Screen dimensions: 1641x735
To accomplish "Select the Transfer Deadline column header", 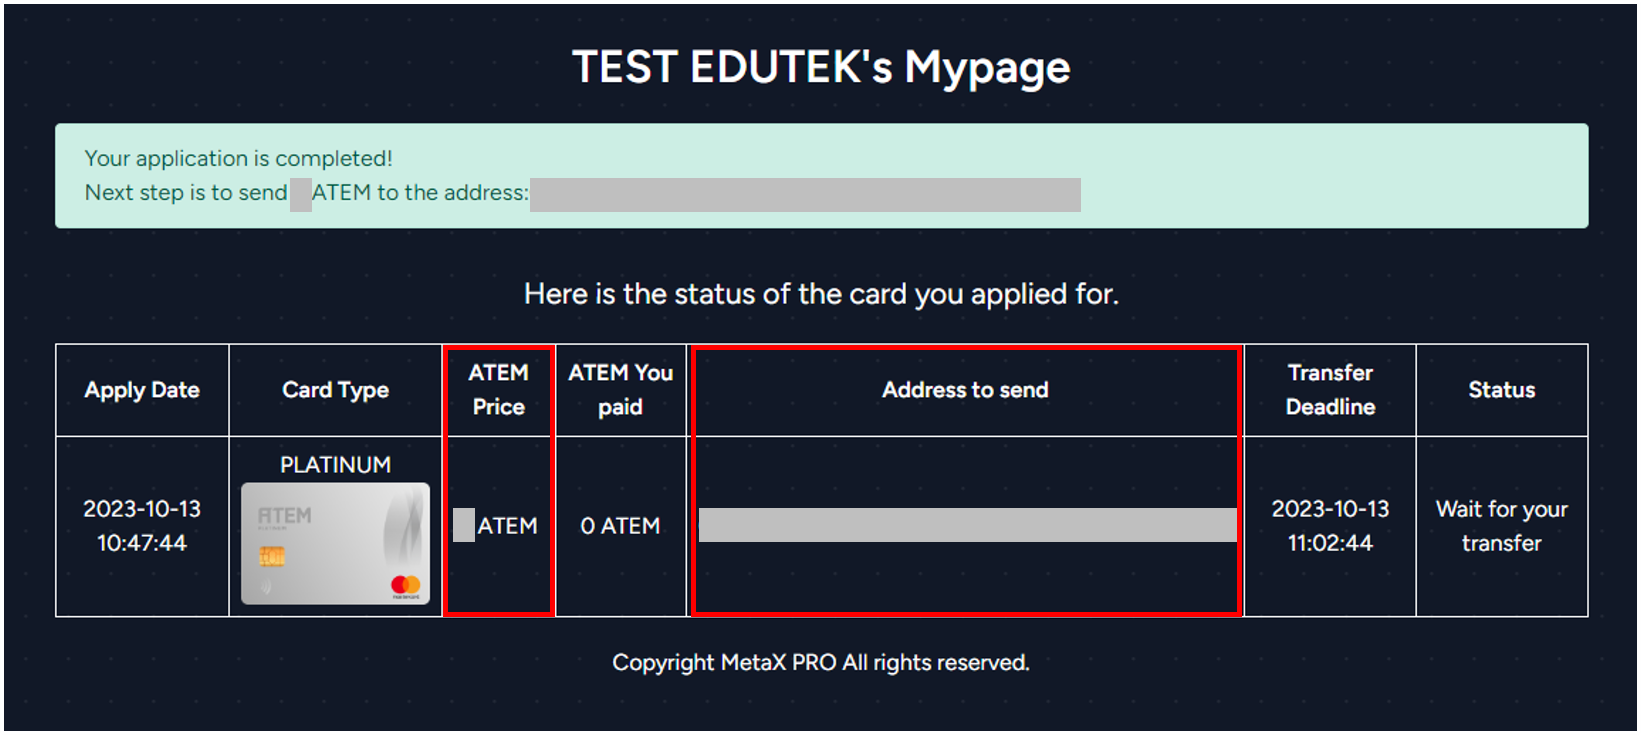I will (x=1330, y=389).
